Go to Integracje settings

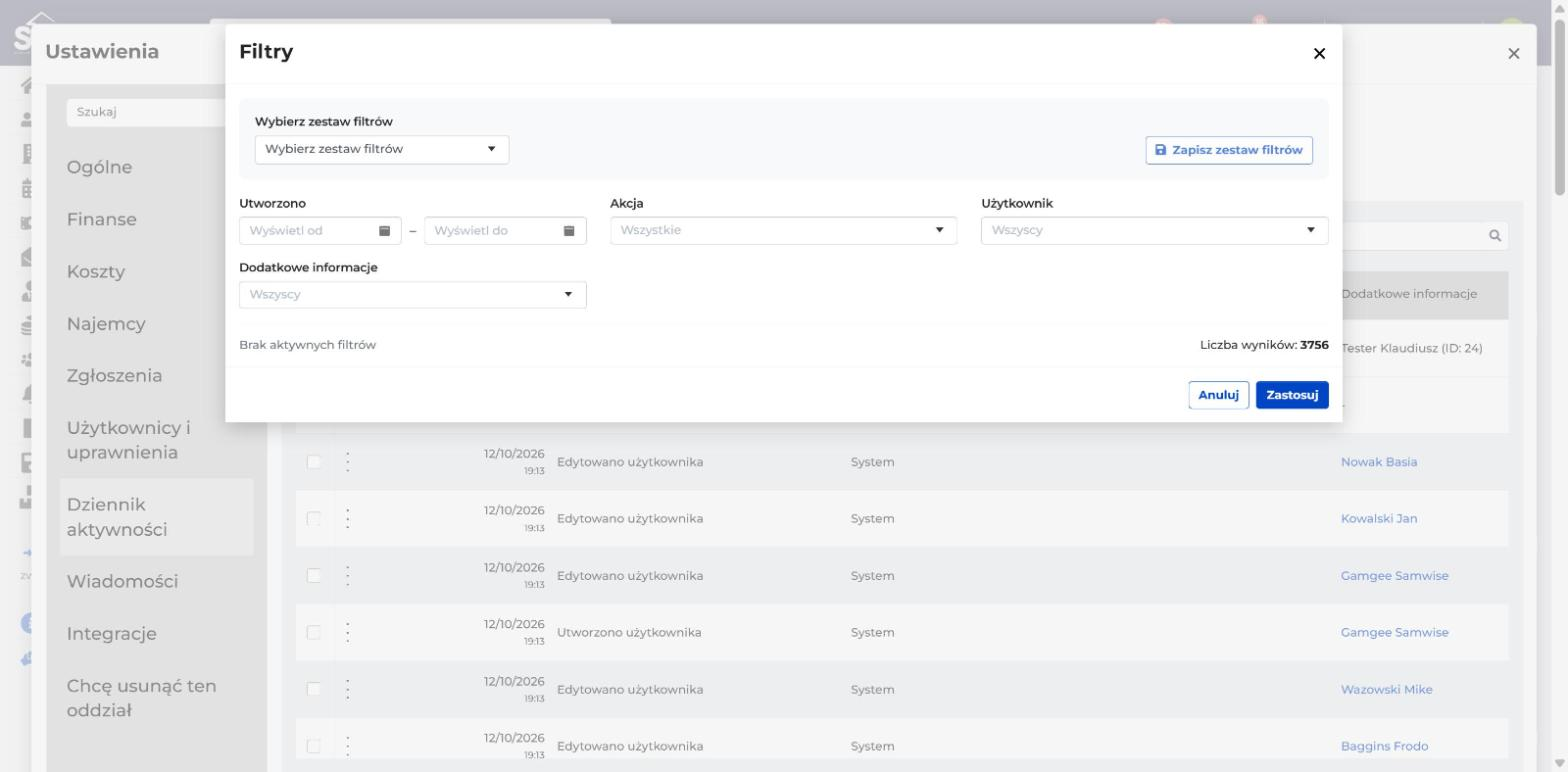click(x=112, y=634)
